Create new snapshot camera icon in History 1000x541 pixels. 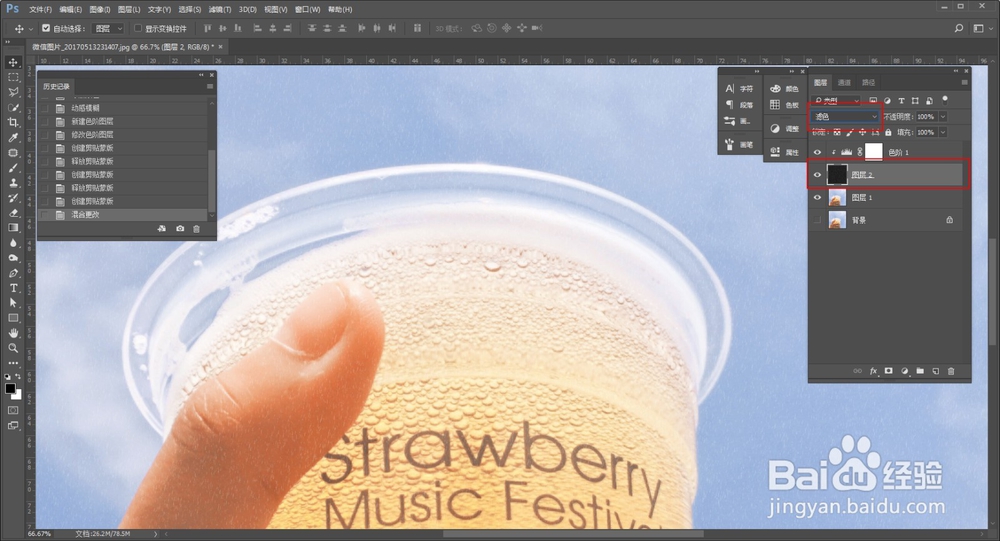click(x=180, y=228)
